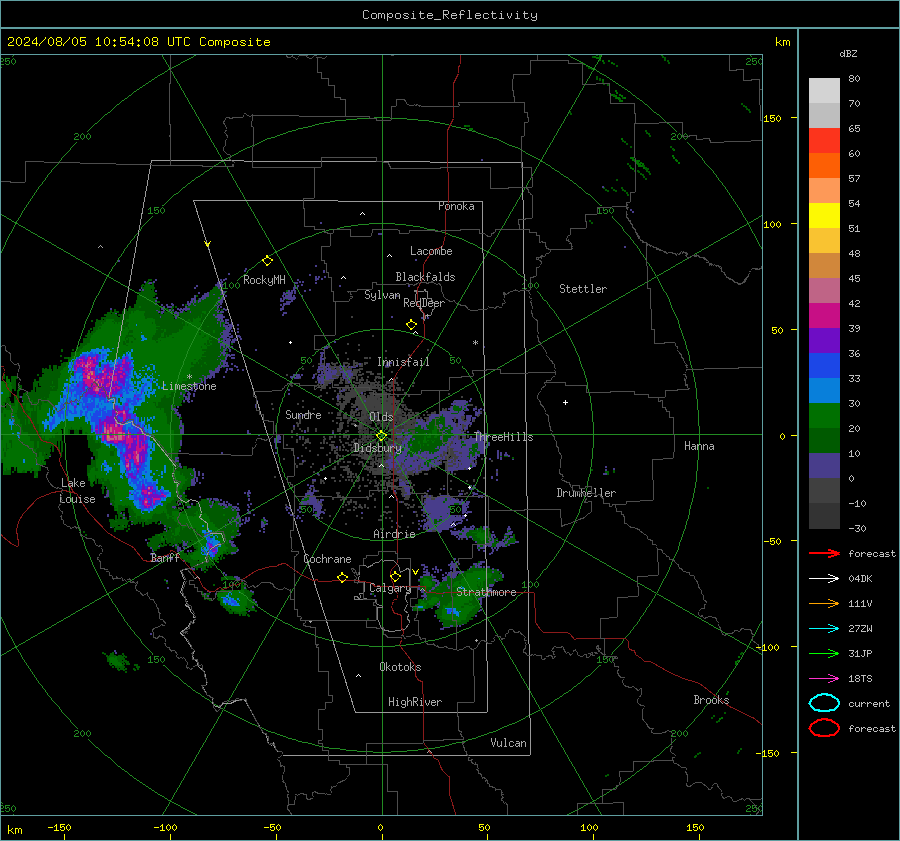
Task: Click the Drumheller label
Action: [x=586, y=493]
